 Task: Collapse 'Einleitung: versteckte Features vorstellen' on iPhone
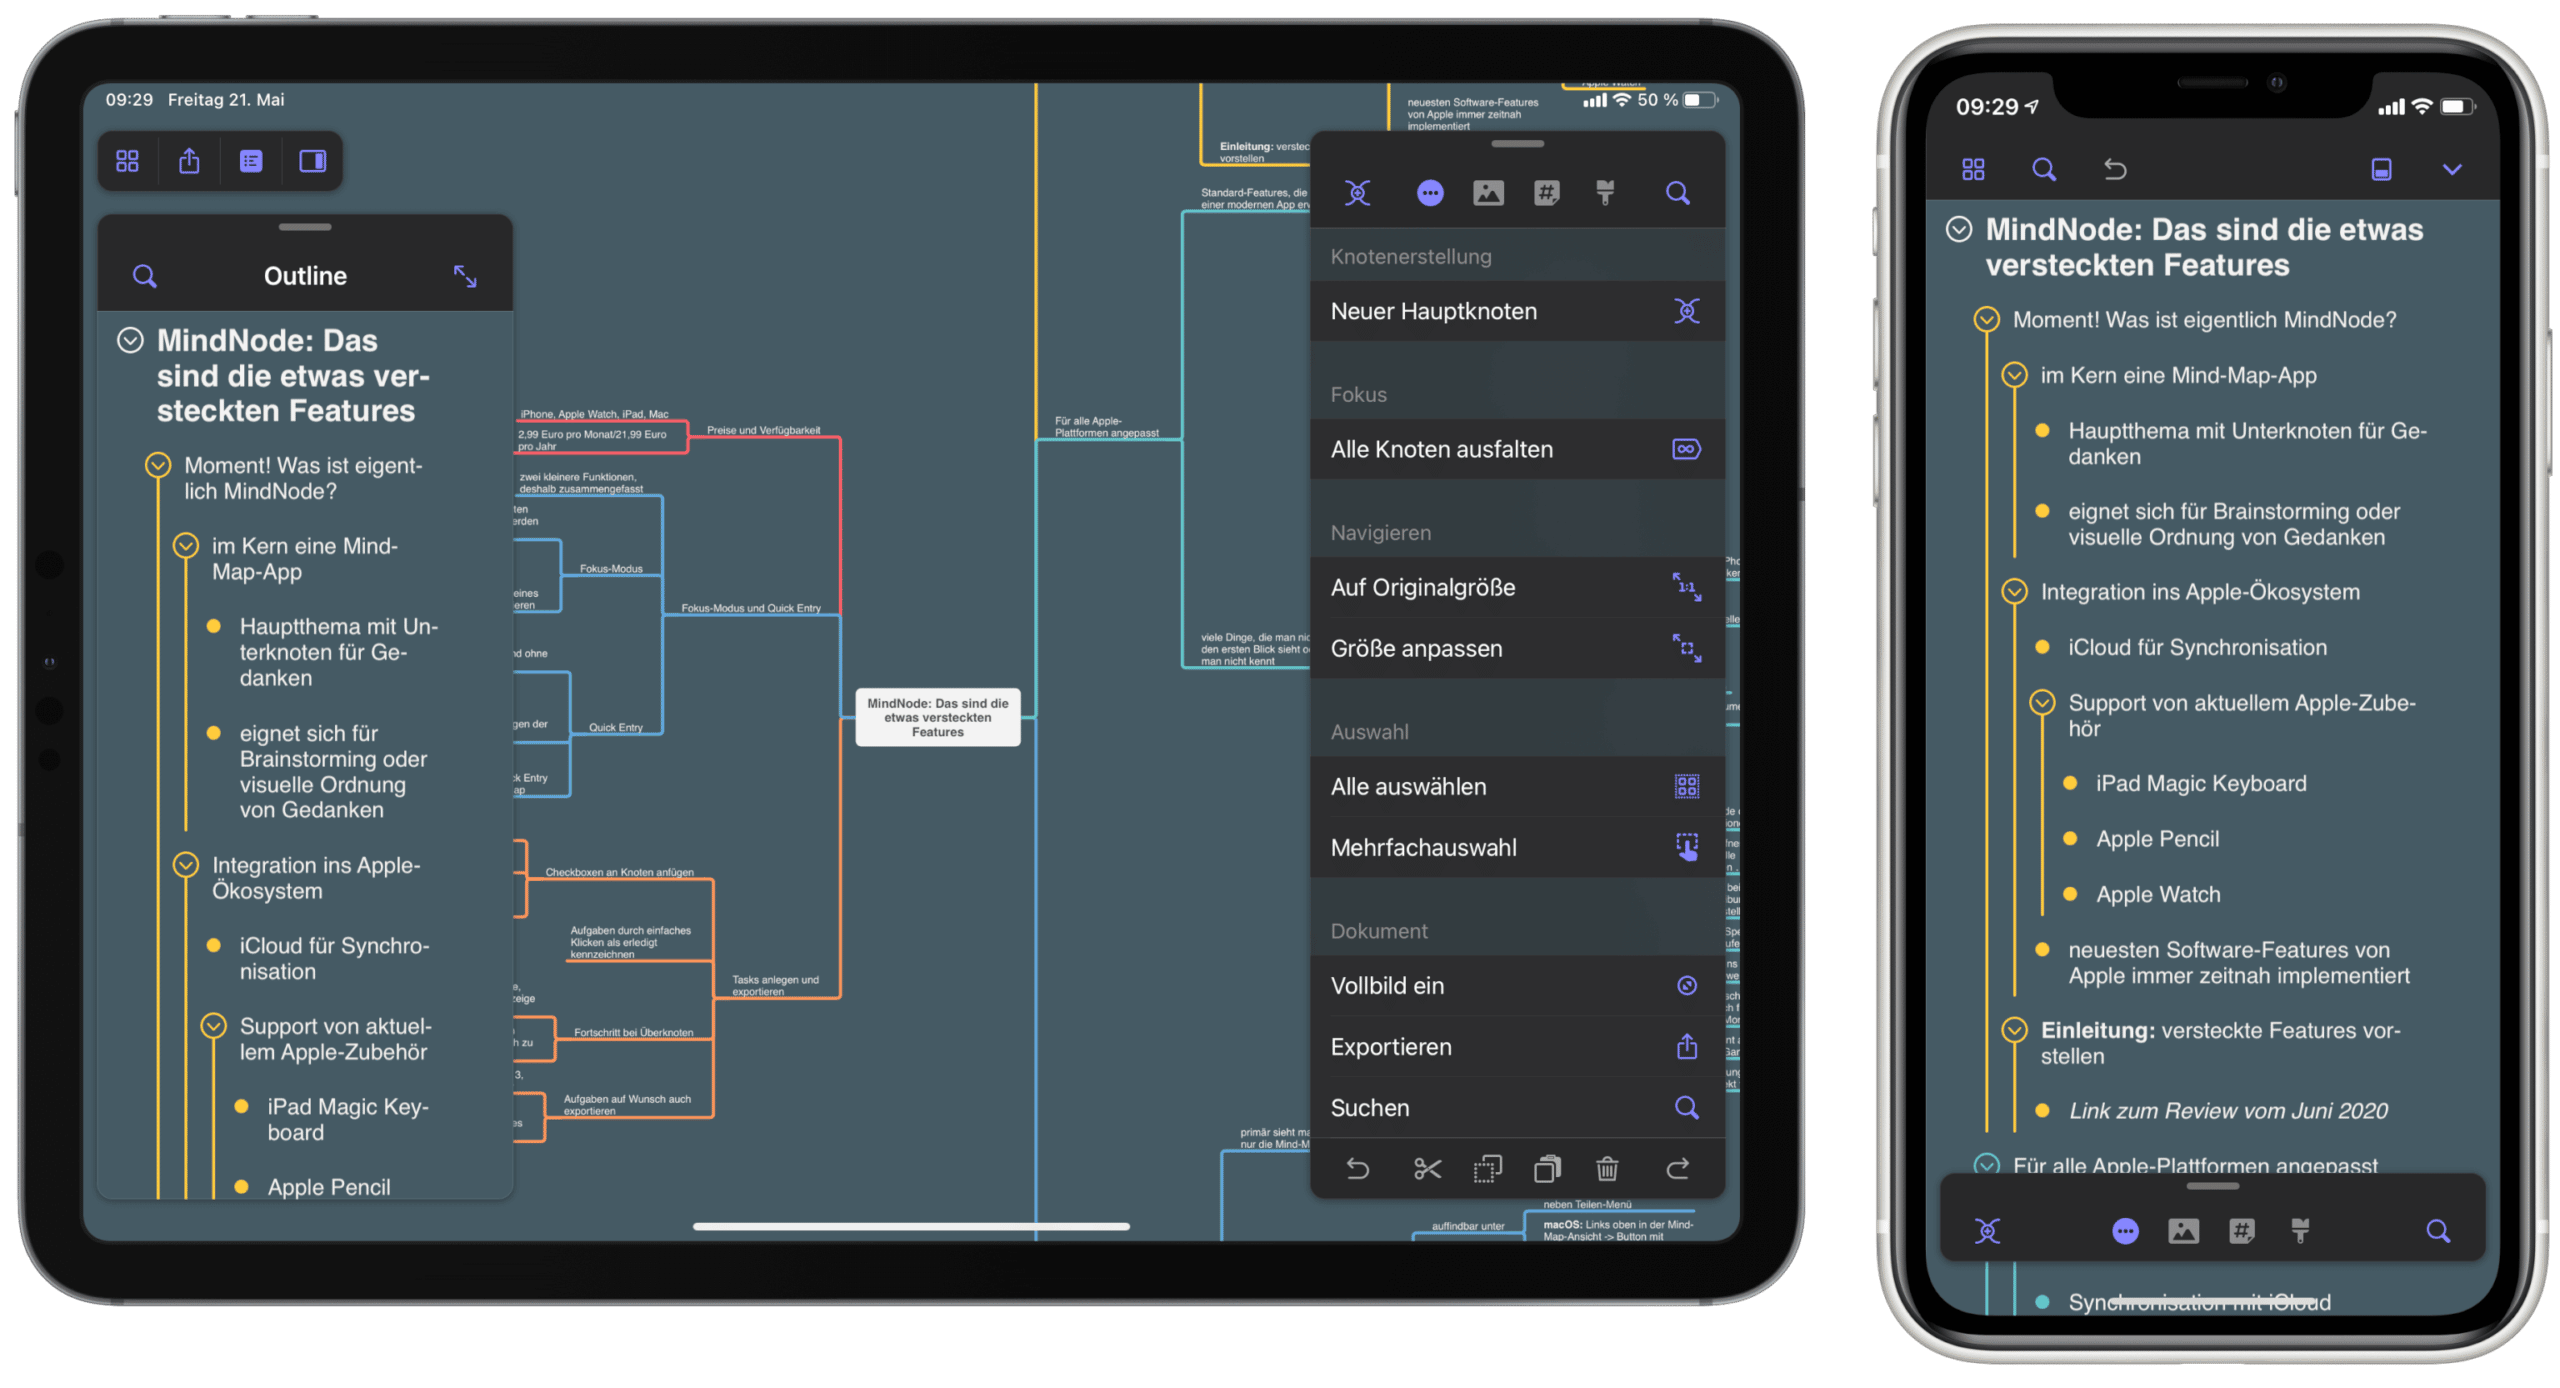tap(2014, 1029)
